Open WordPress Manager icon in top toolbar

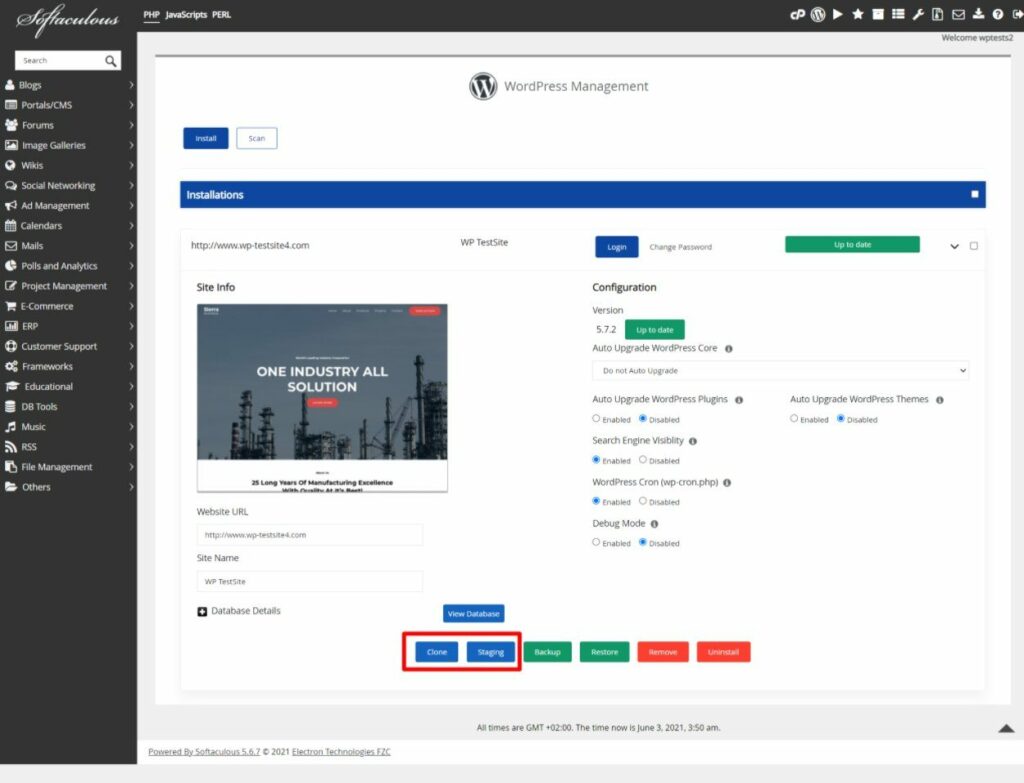point(818,14)
